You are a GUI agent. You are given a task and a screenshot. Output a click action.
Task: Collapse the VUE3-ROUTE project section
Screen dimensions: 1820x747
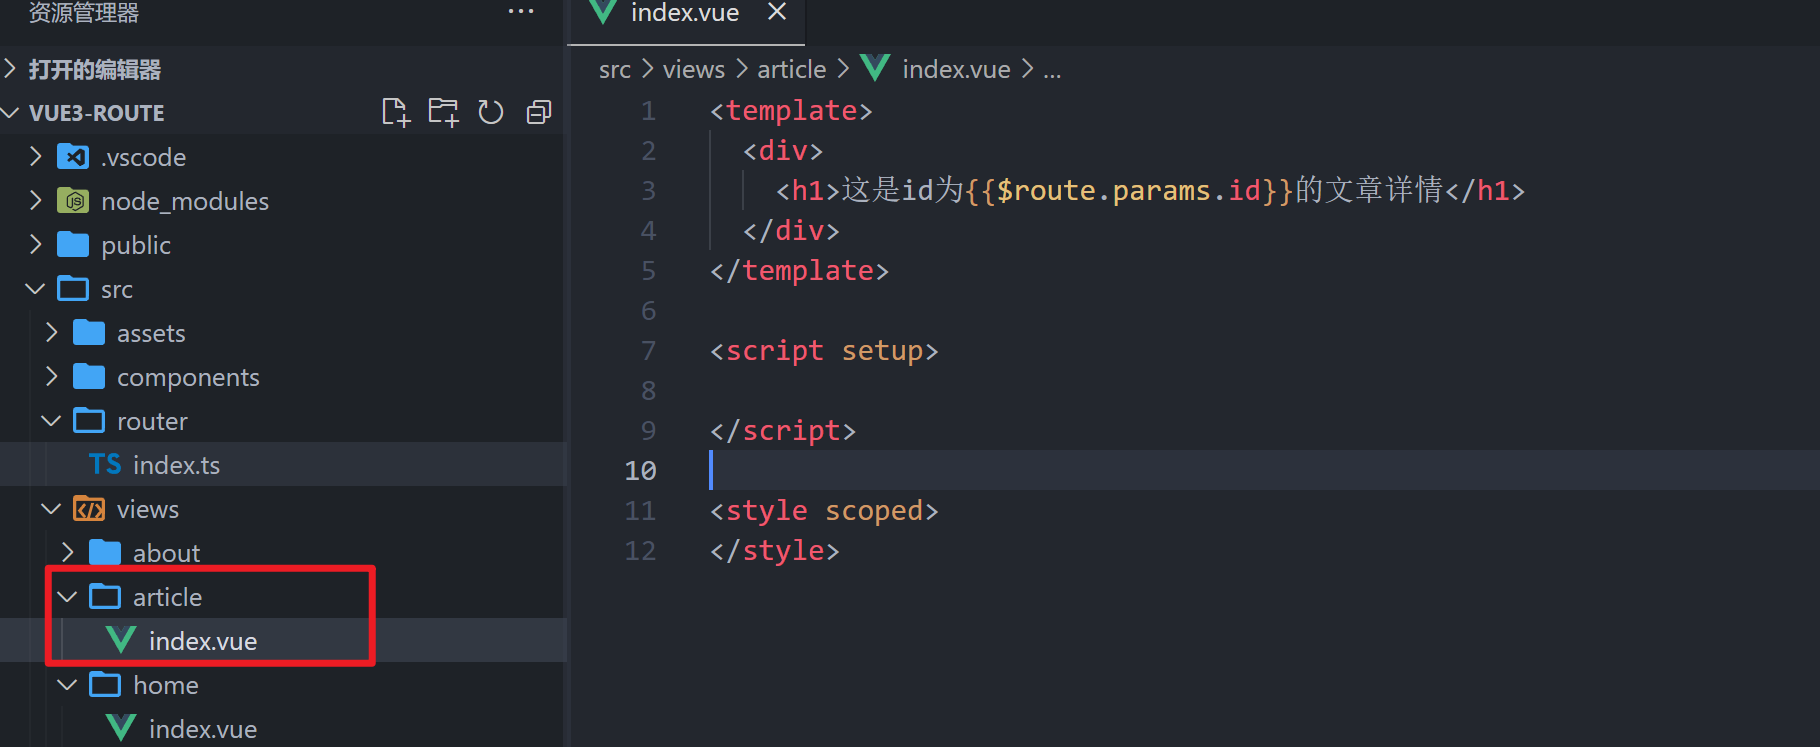coord(10,113)
